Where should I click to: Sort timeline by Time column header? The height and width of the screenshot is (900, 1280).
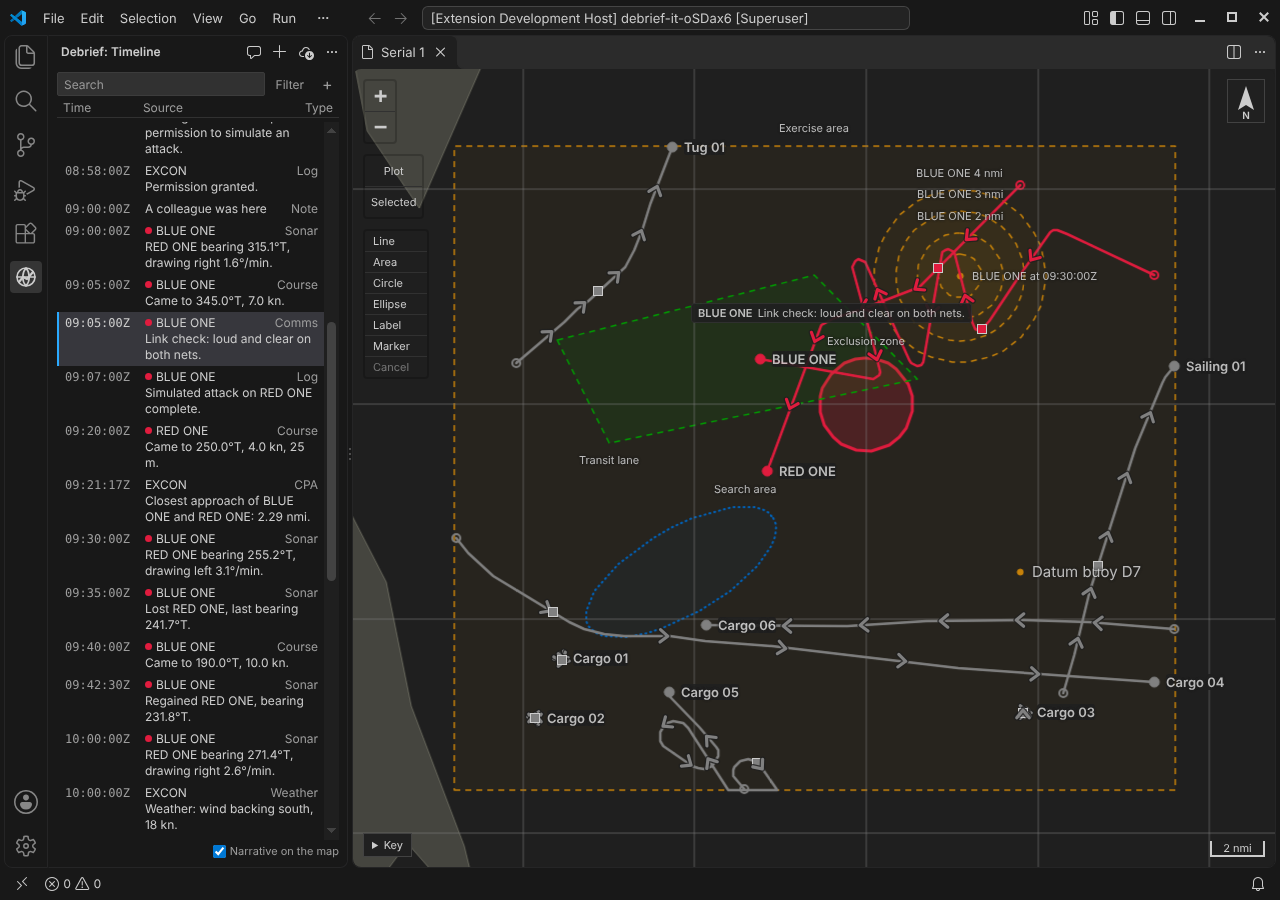(x=77, y=108)
